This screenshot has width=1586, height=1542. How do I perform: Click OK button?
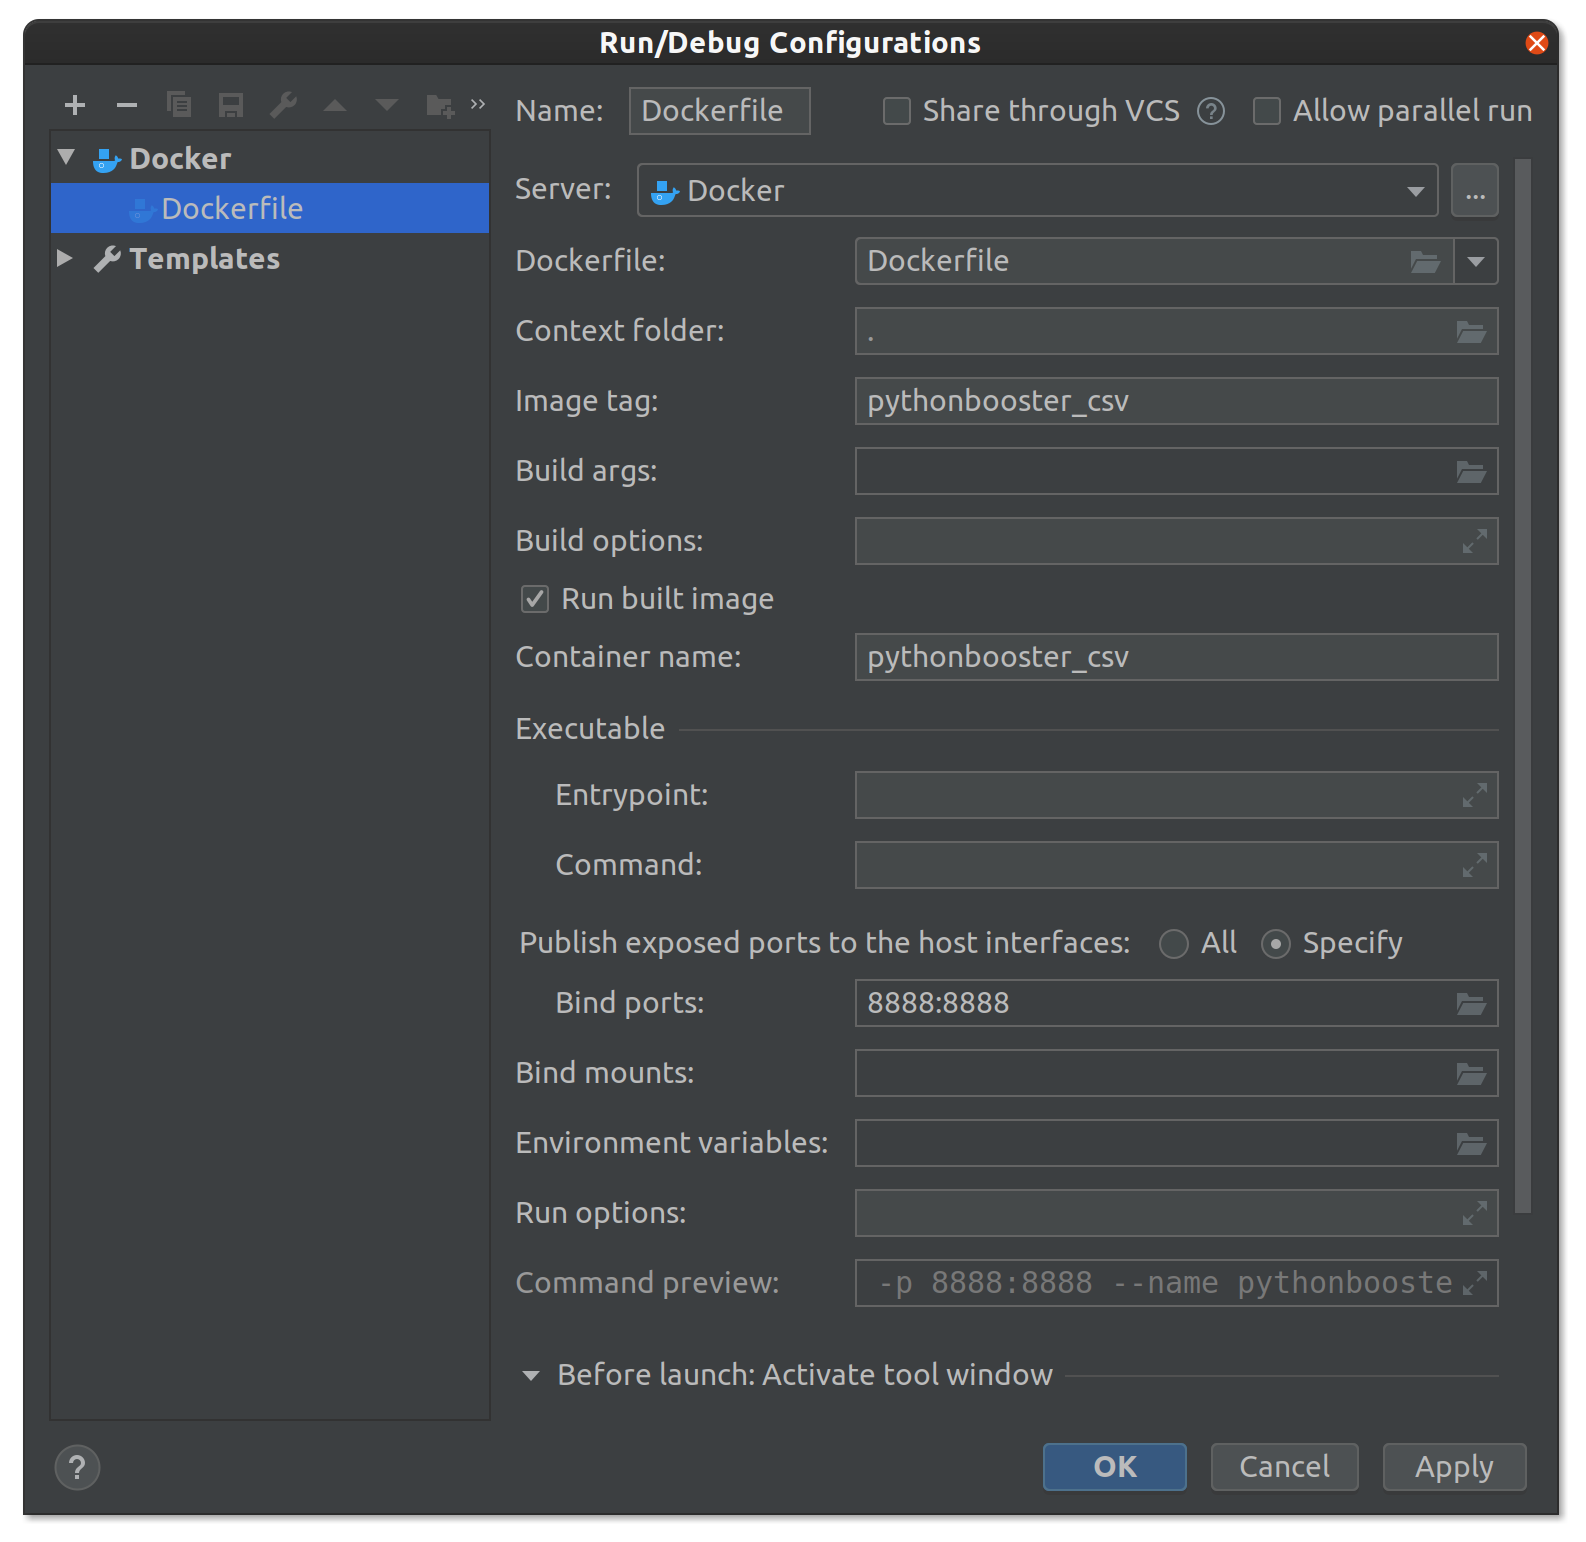(1115, 1467)
